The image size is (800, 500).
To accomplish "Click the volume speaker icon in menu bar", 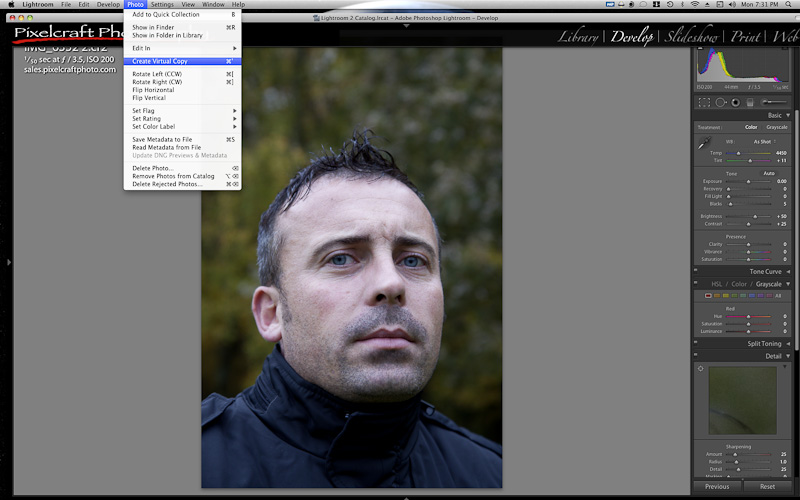I will click(x=733, y=4).
